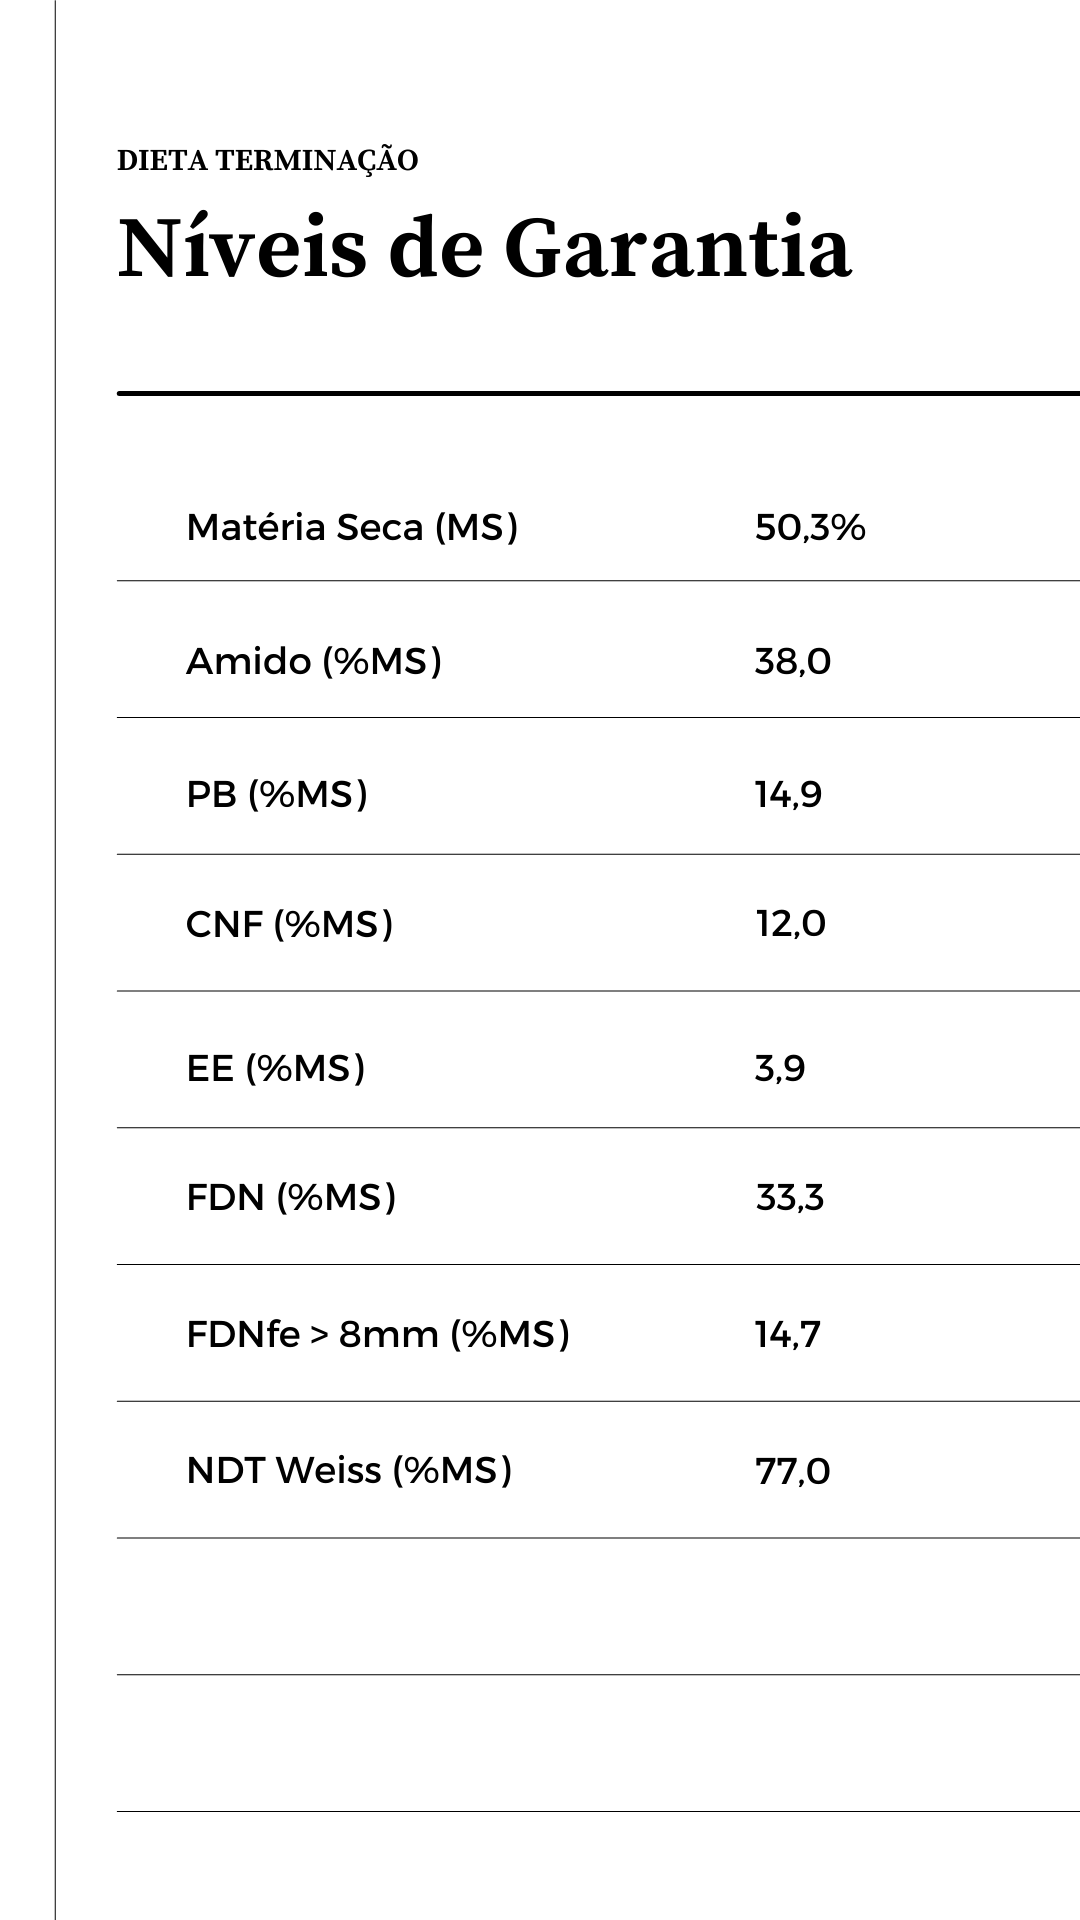Click the "PB (%MS)" label
1080x1920 pixels.
(x=276, y=794)
